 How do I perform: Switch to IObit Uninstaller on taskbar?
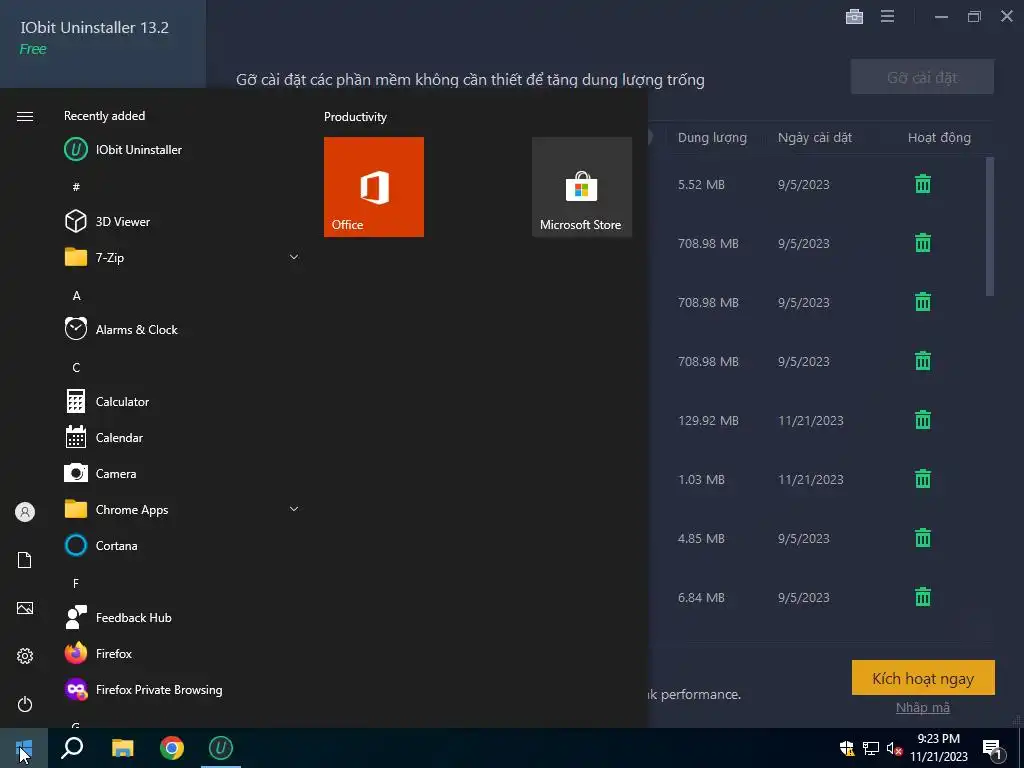click(221, 748)
